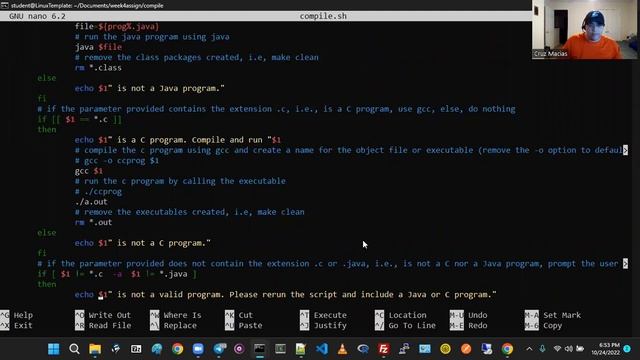Click the compile.sh filename in nano header

(x=323, y=16)
